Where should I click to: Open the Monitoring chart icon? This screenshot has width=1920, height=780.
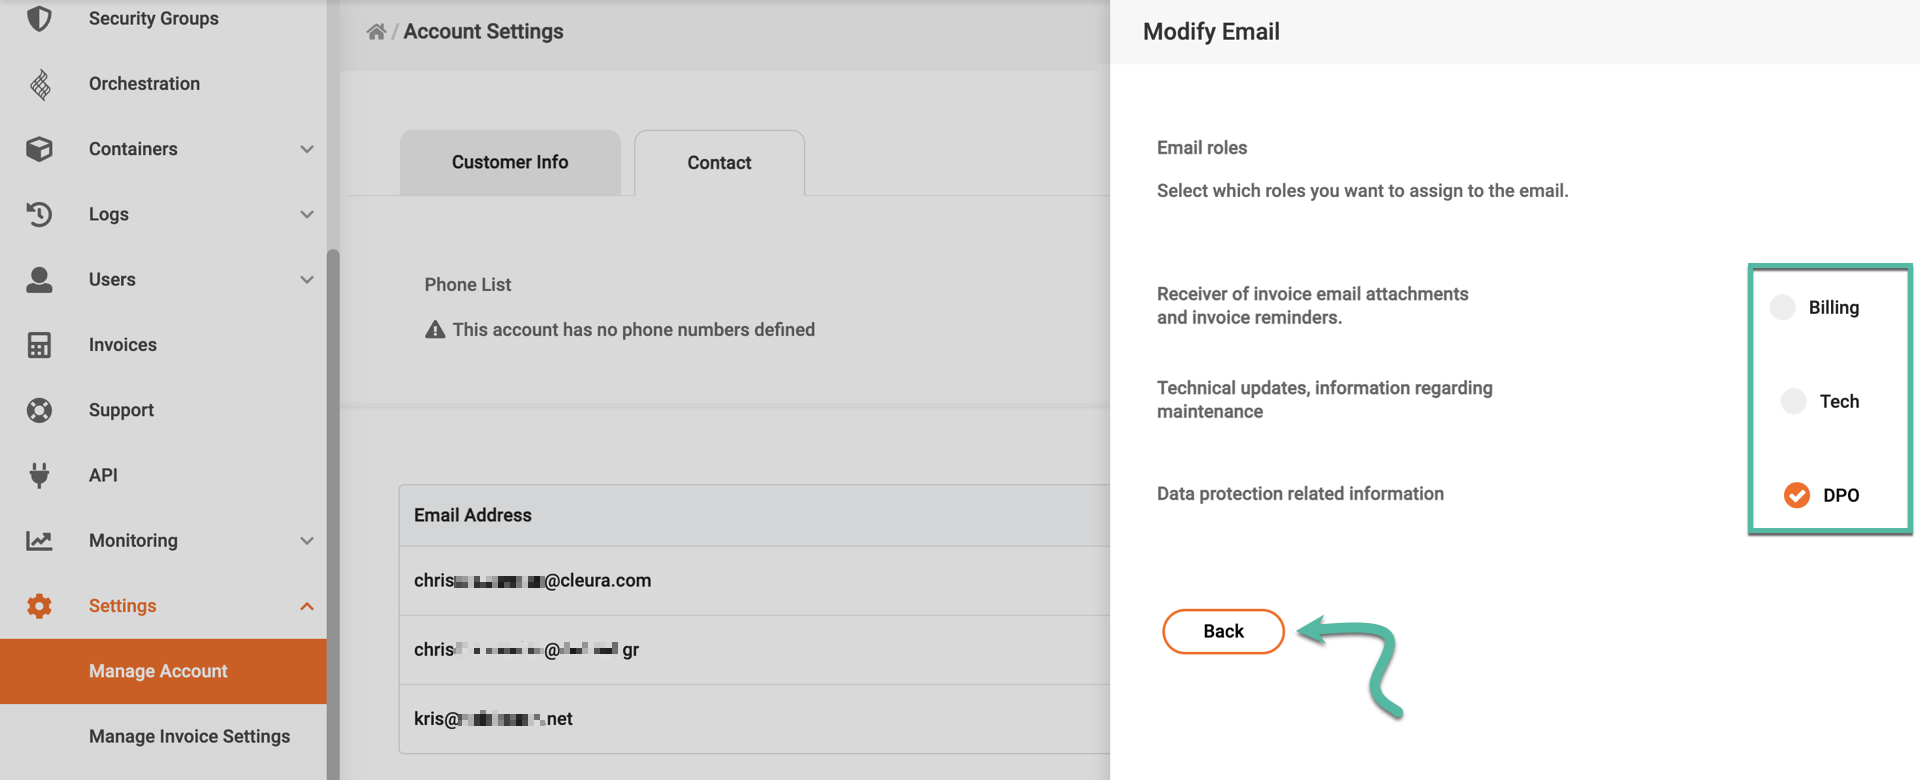[x=39, y=540]
